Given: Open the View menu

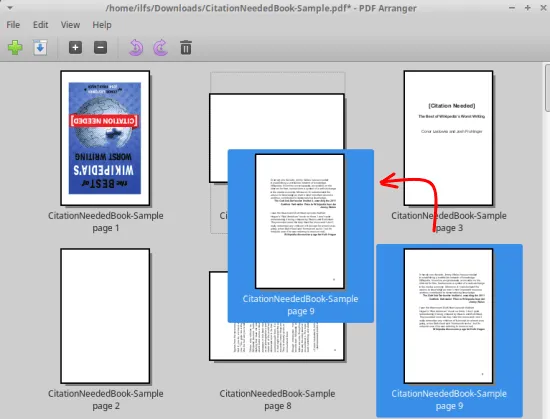Looking at the screenshot, I should [x=70, y=25].
